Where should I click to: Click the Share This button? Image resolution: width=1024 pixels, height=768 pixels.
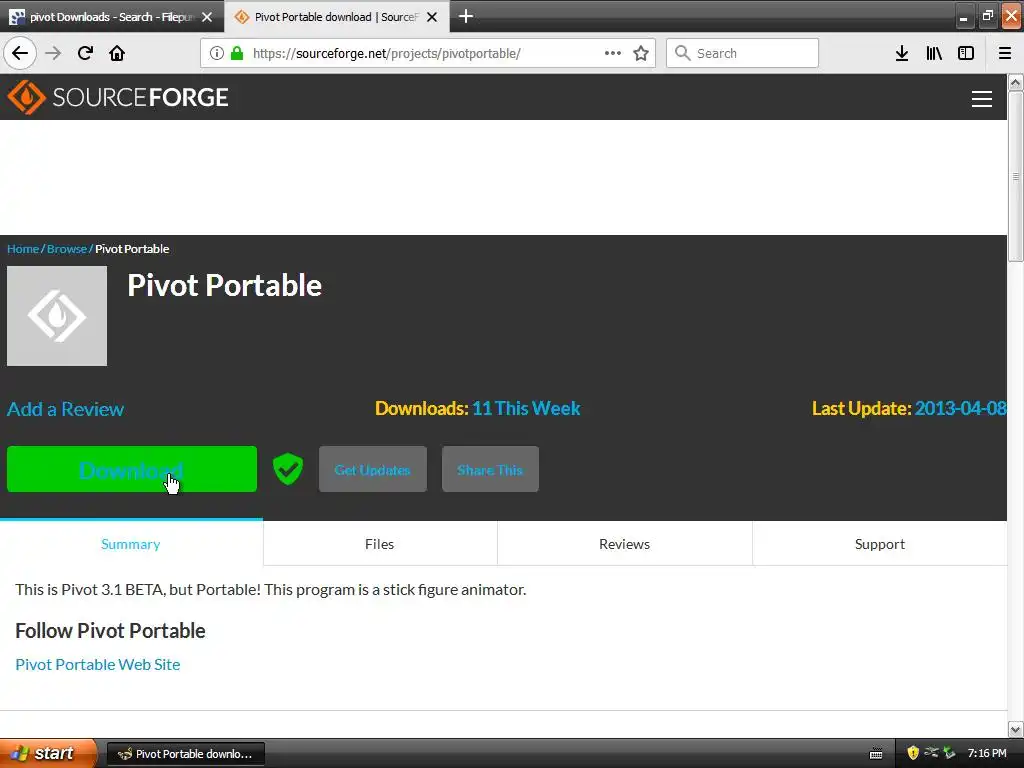(490, 469)
